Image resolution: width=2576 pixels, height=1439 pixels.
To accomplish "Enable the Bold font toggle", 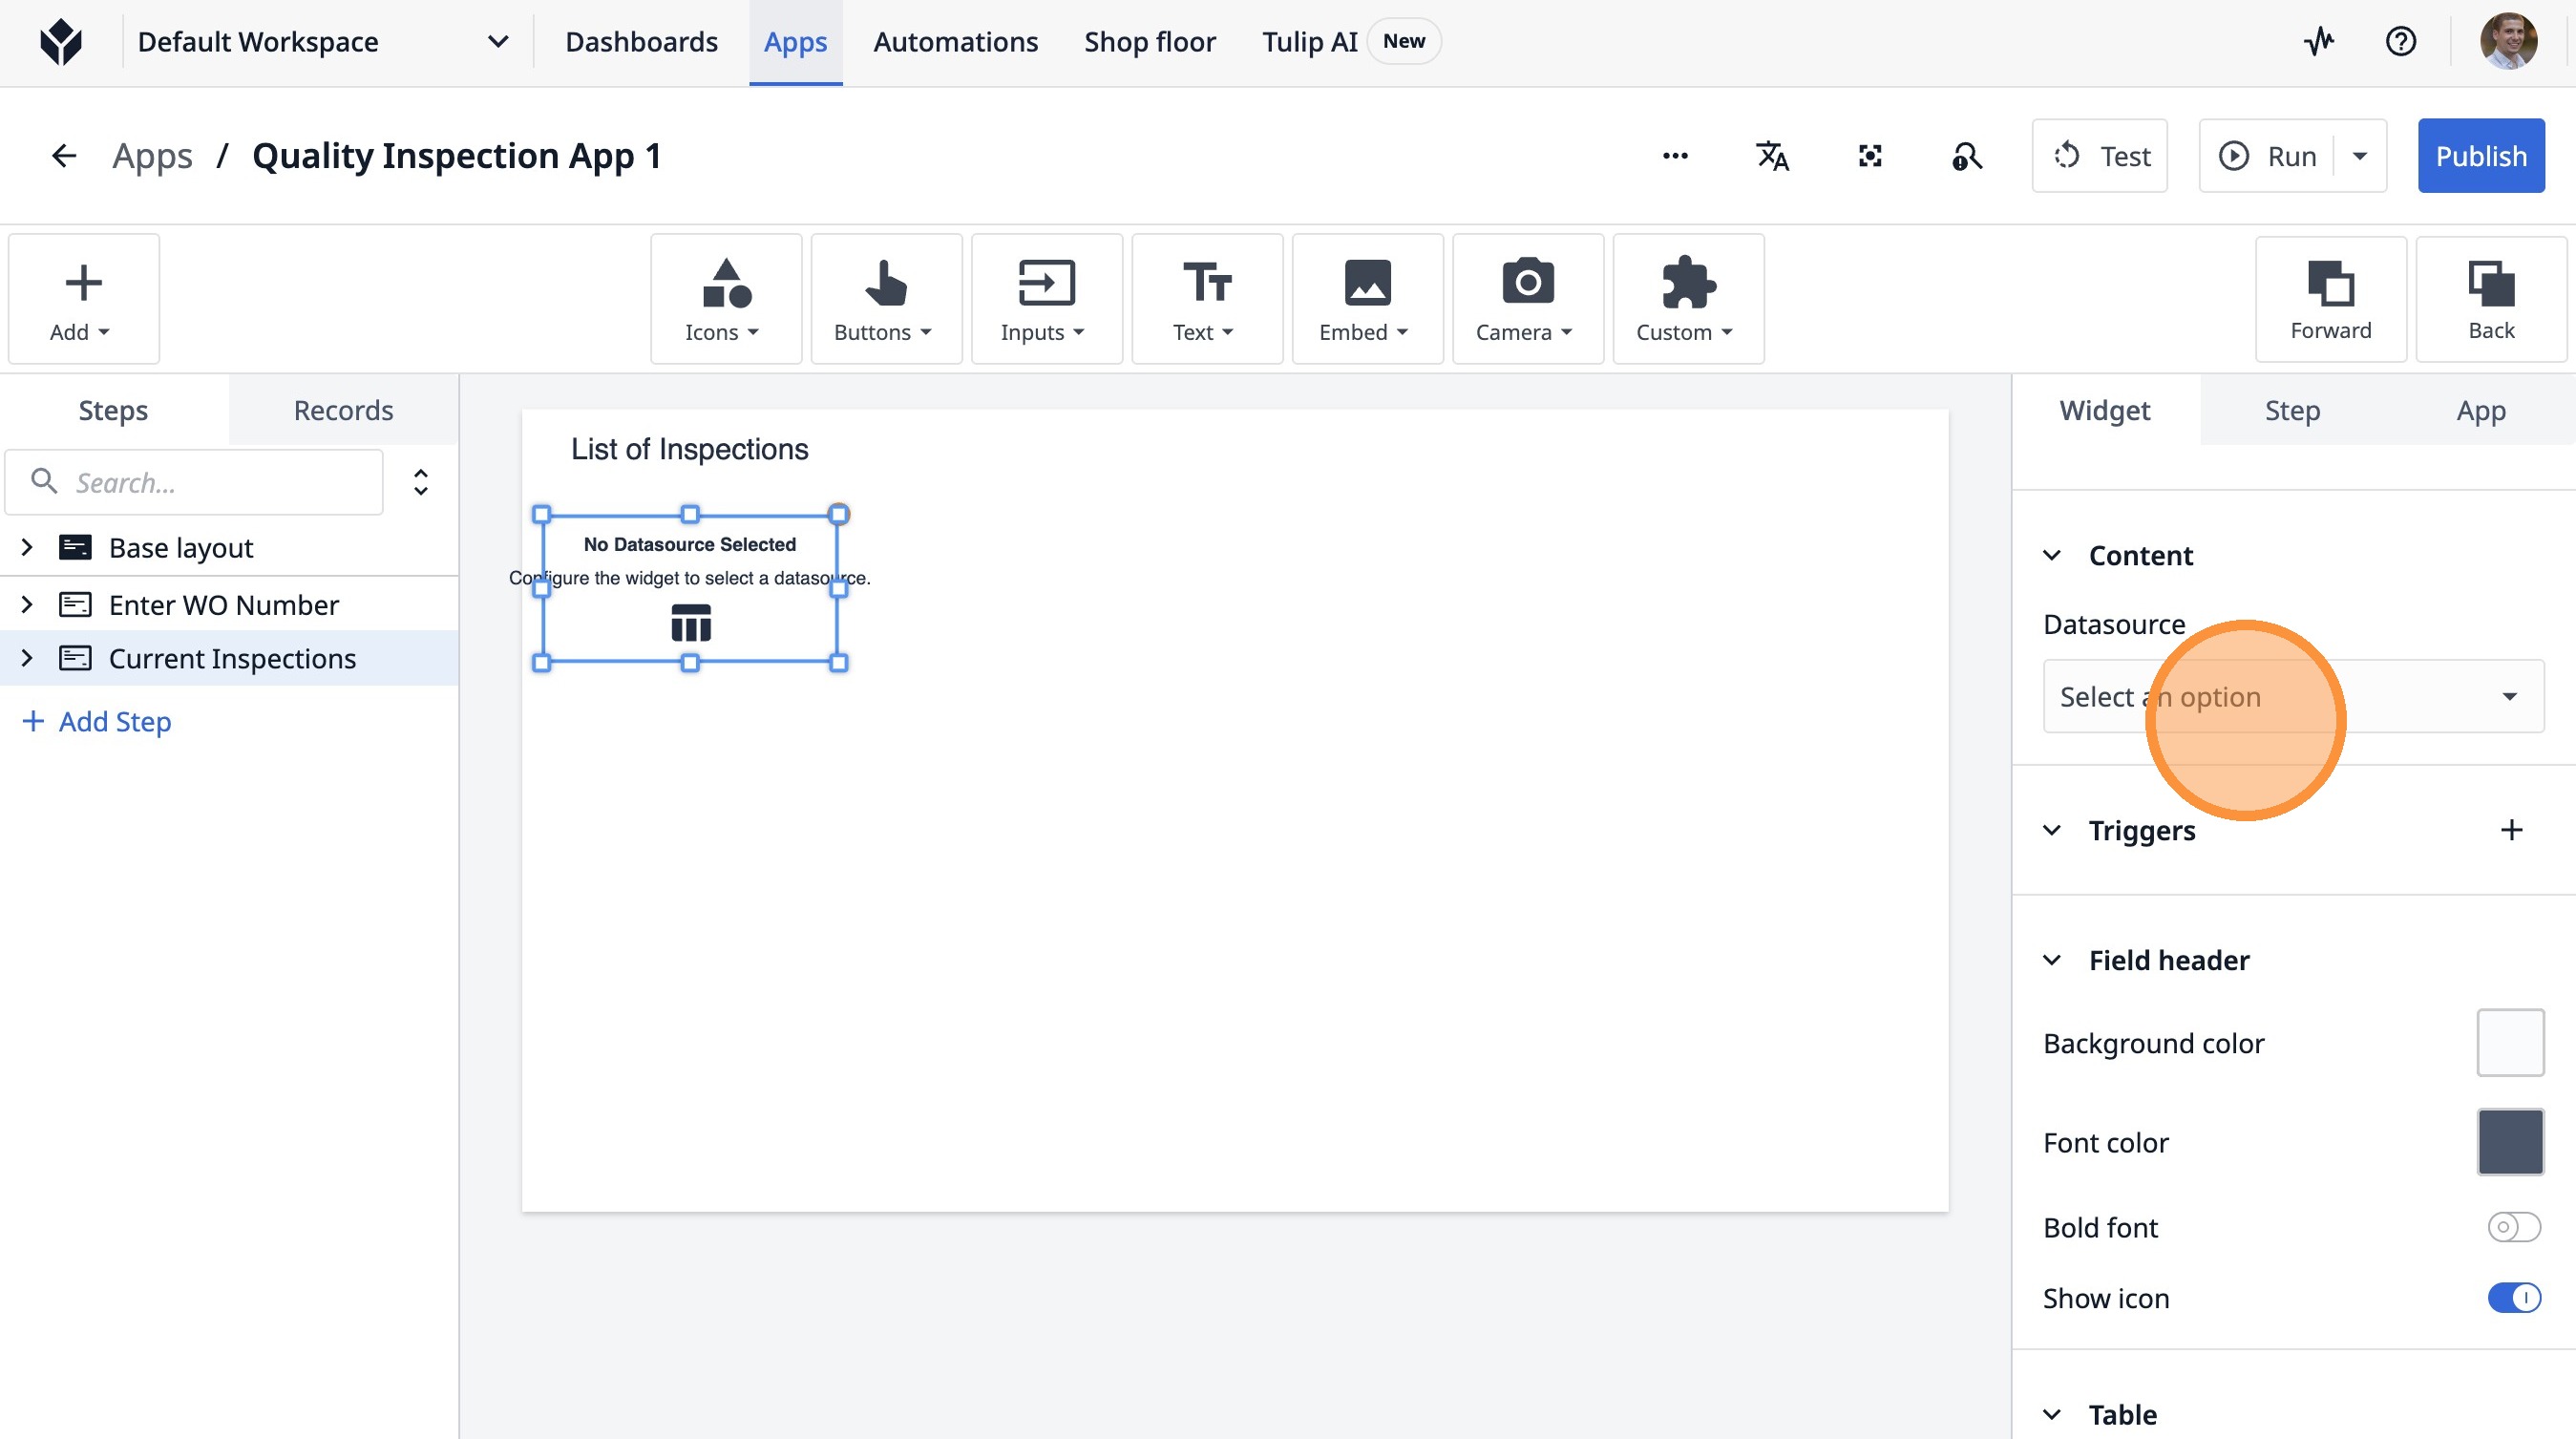I will (2513, 1227).
